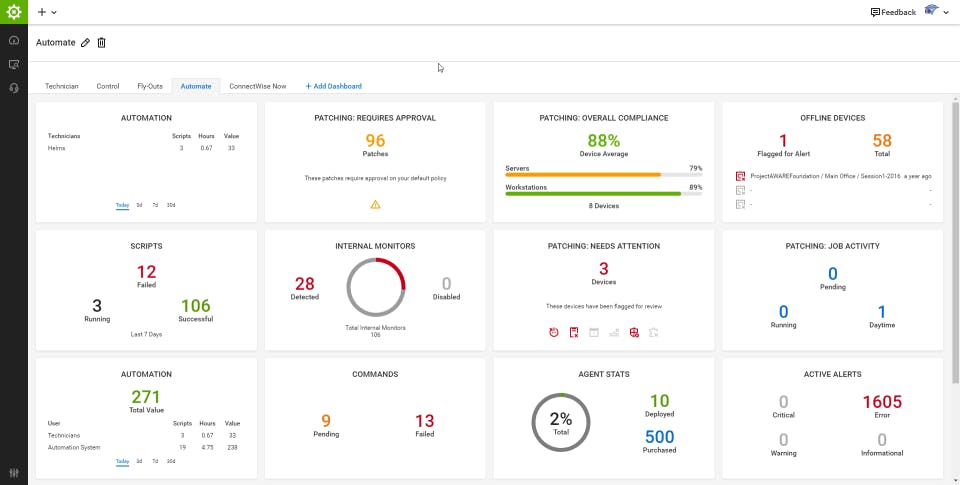The height and width of the screenshot is (485, 960).
Task: Expand the plus add-new dropdown
Action: 47,12
